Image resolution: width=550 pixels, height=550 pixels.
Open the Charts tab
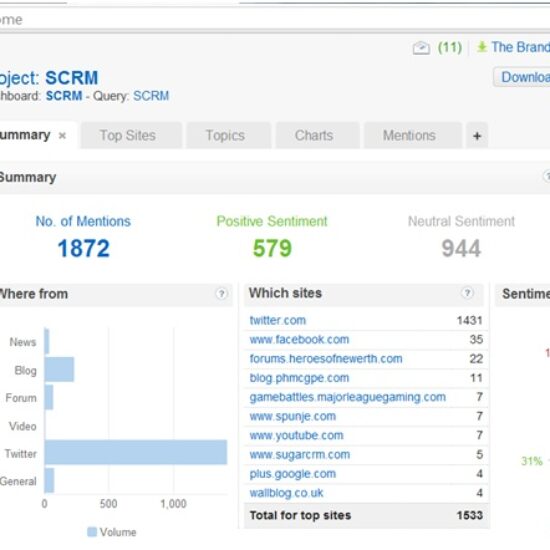(314, 136)
